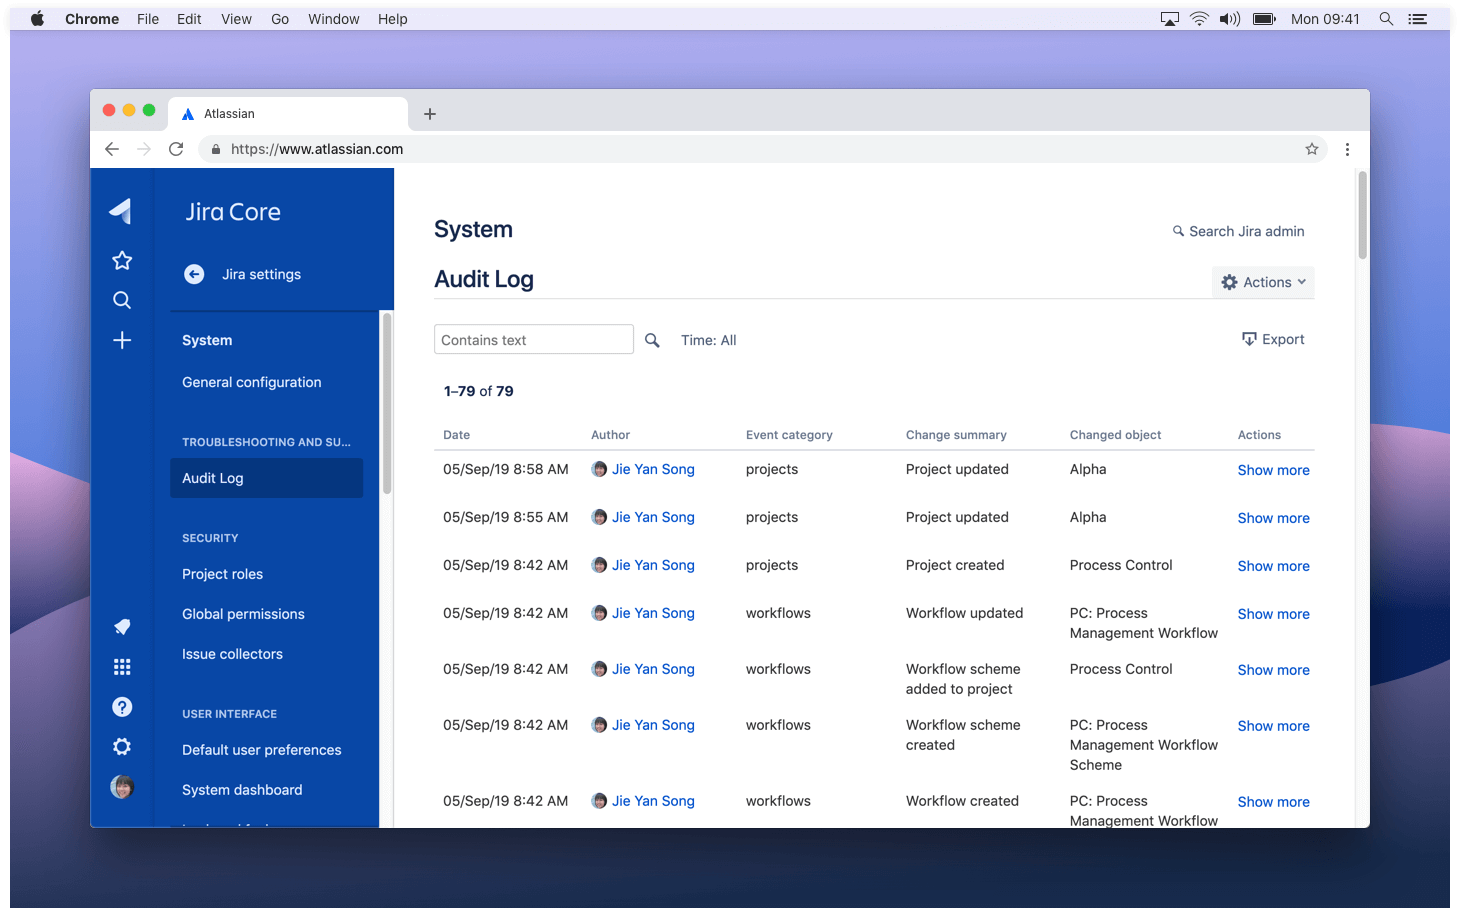Click the settings gear in the sidebar
Image resolution: width=1460 pixels, height=908 pixels.
click(x=121, y=746)
